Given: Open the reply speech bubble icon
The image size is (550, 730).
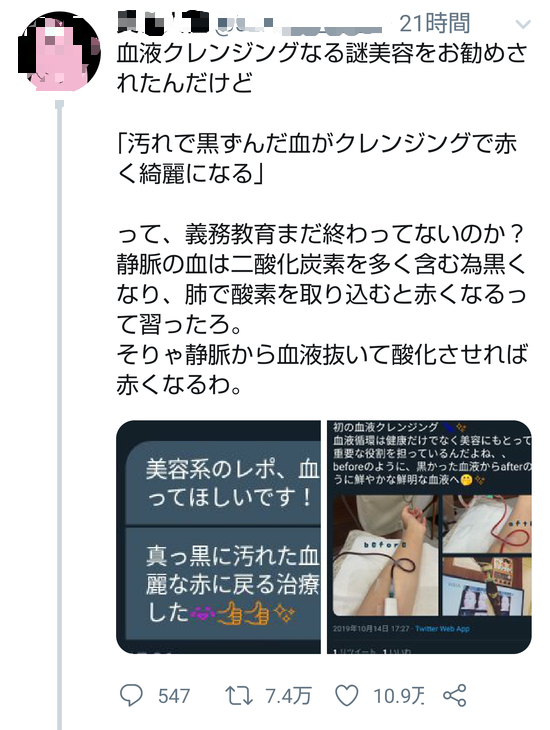Looking at the screenshot, I should [131, 696].
